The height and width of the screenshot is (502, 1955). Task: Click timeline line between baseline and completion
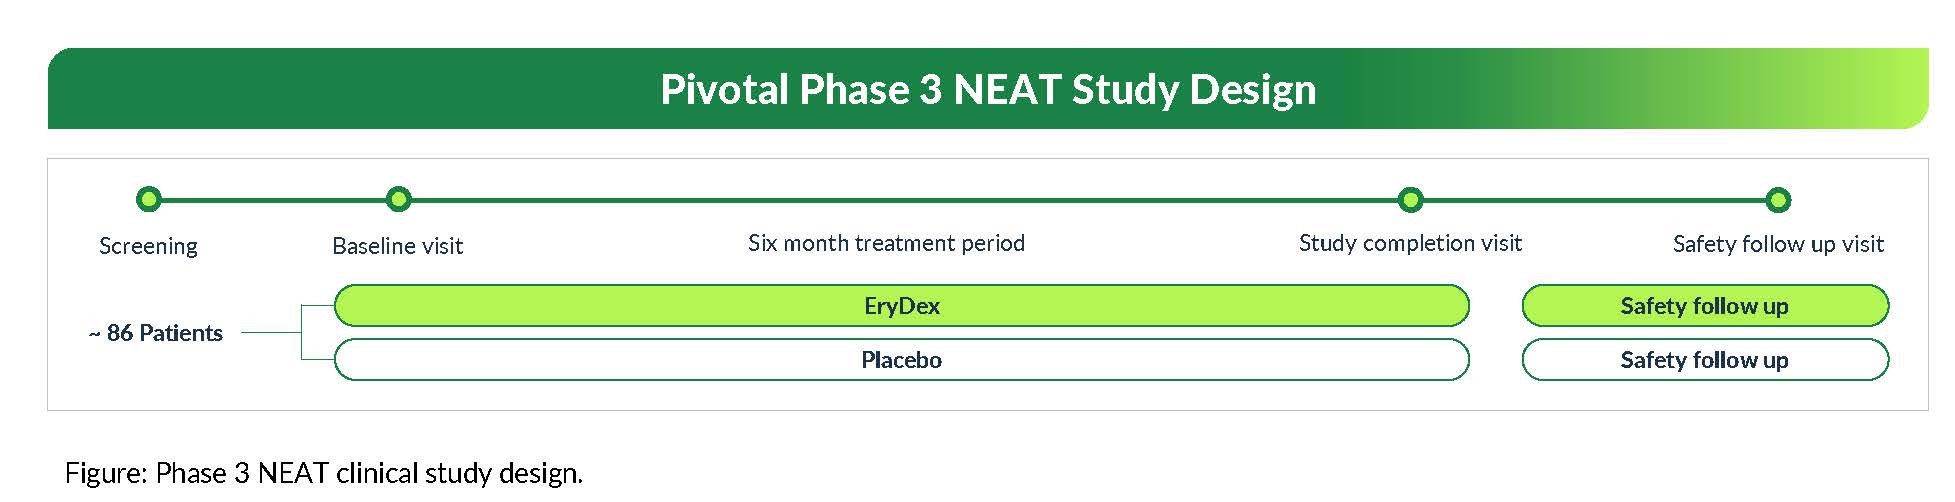[900, 200]
